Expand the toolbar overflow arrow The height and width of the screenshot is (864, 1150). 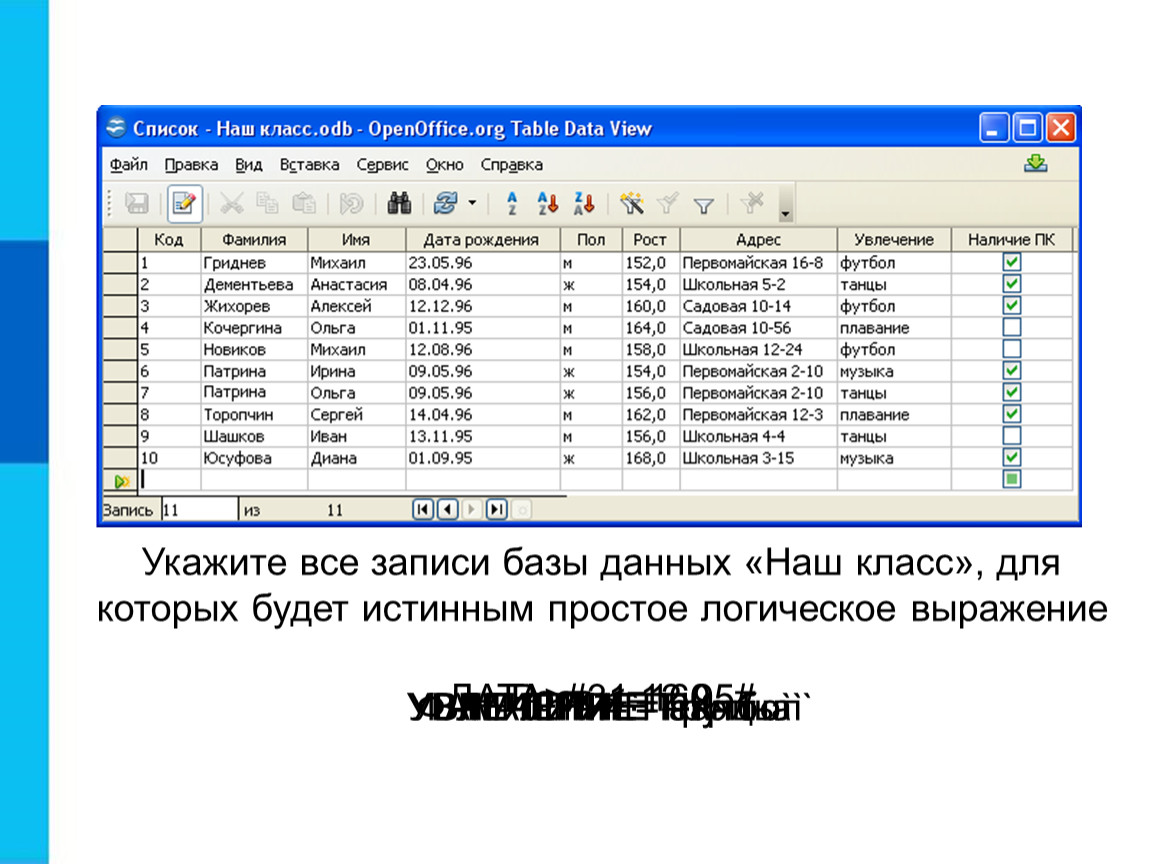tap(785, 205)
